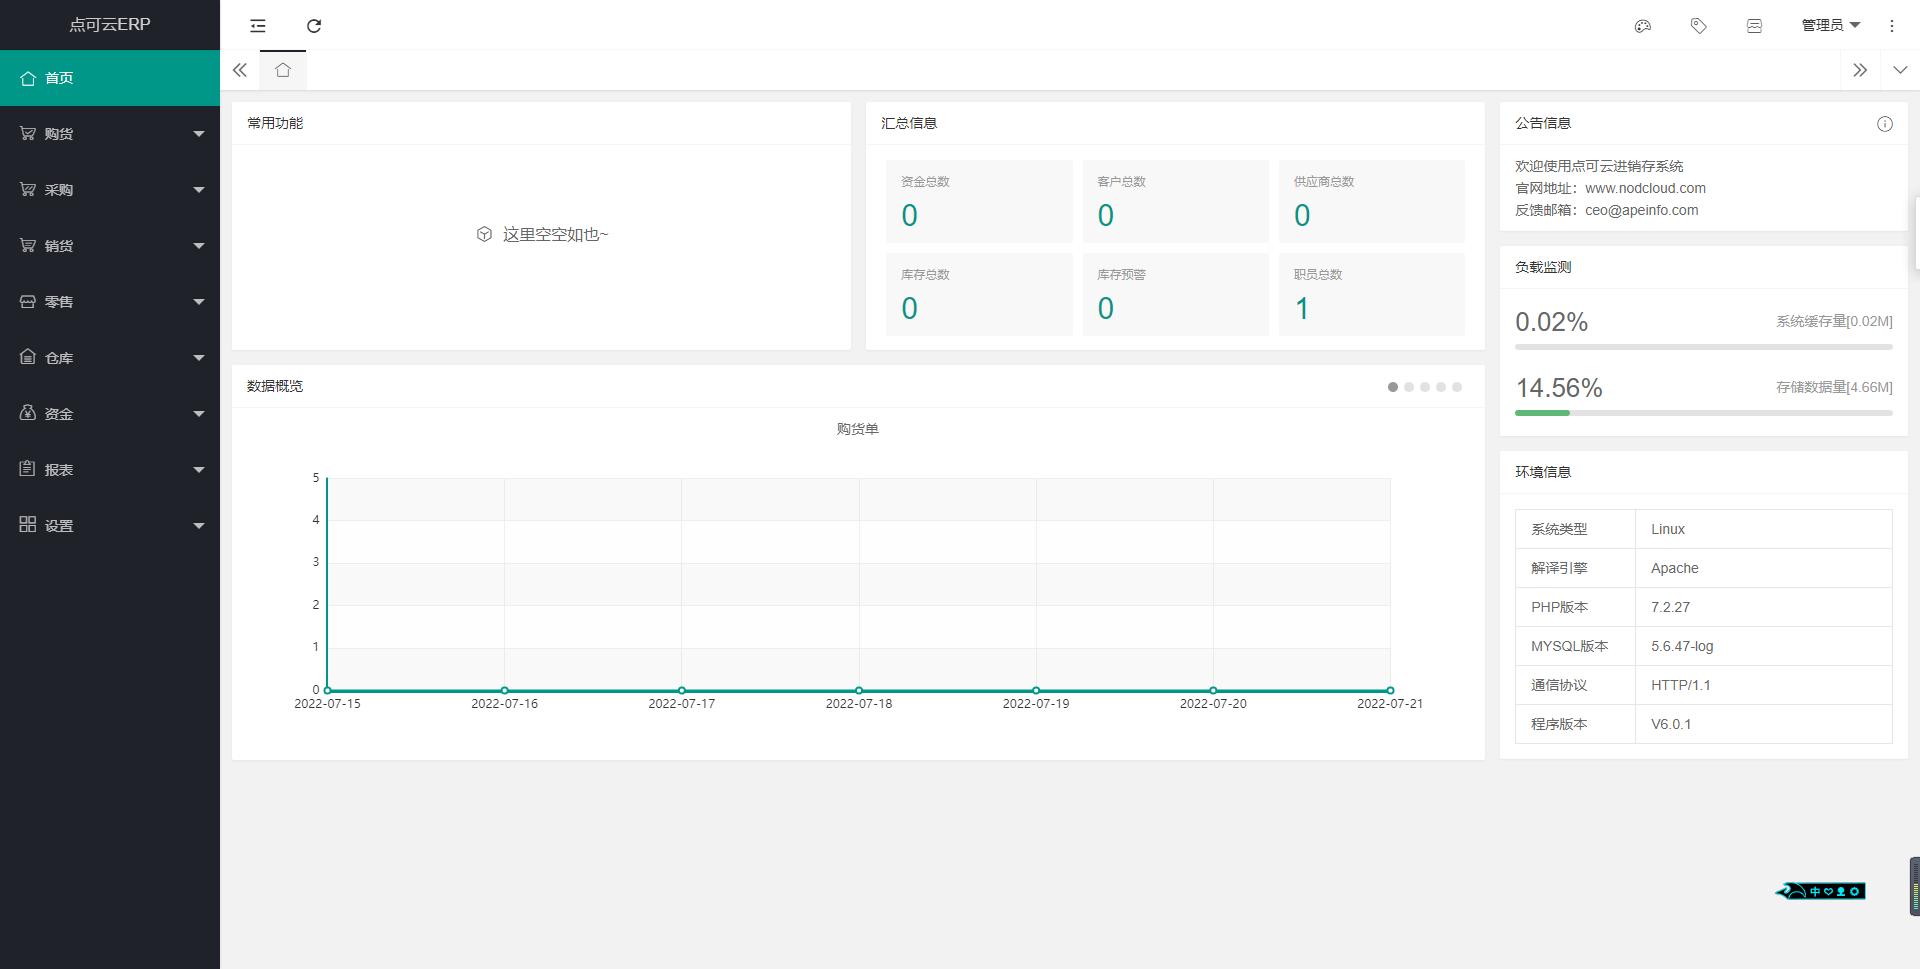Click the sidebar collapse menu icon
This screenshot has width=1920, height=969.
pos(258,26)
